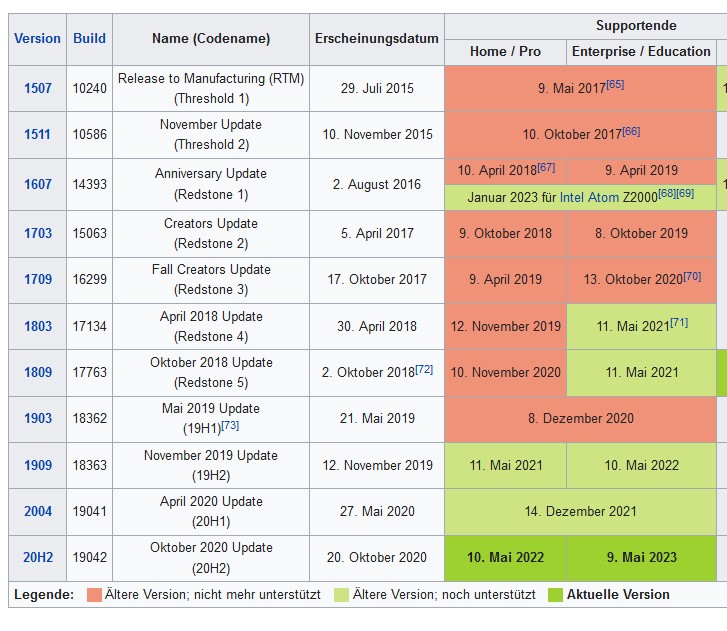Viewport: 727px width, 631px height.
Task: Click build number 18362
Action: pyautogui.click(x=89, y=418)
